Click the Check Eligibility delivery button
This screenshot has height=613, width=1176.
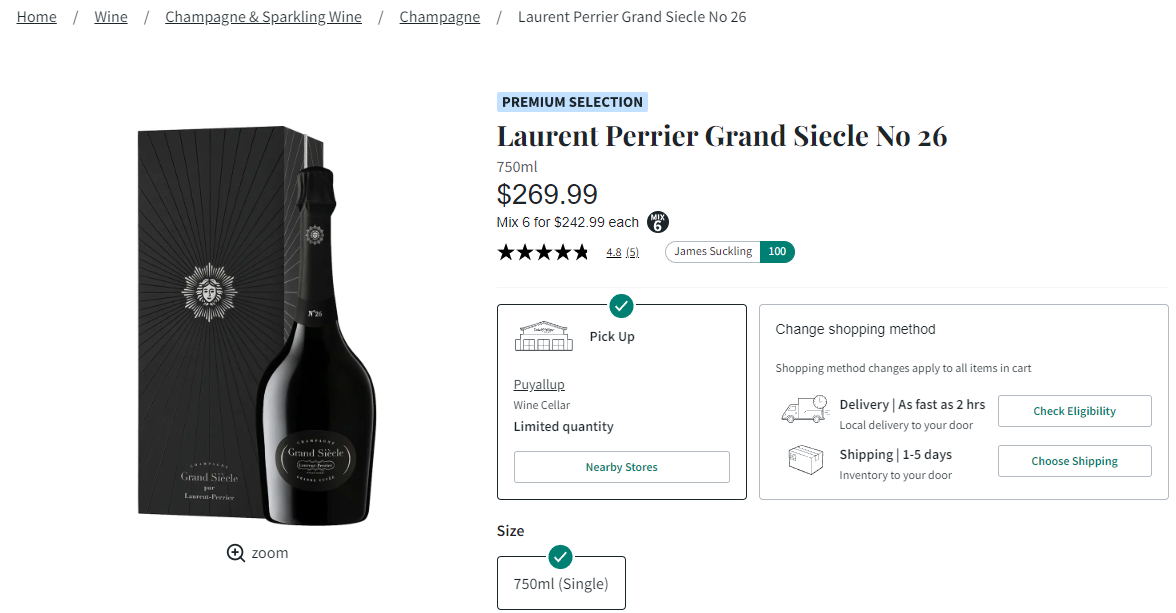pos(1074,411)
